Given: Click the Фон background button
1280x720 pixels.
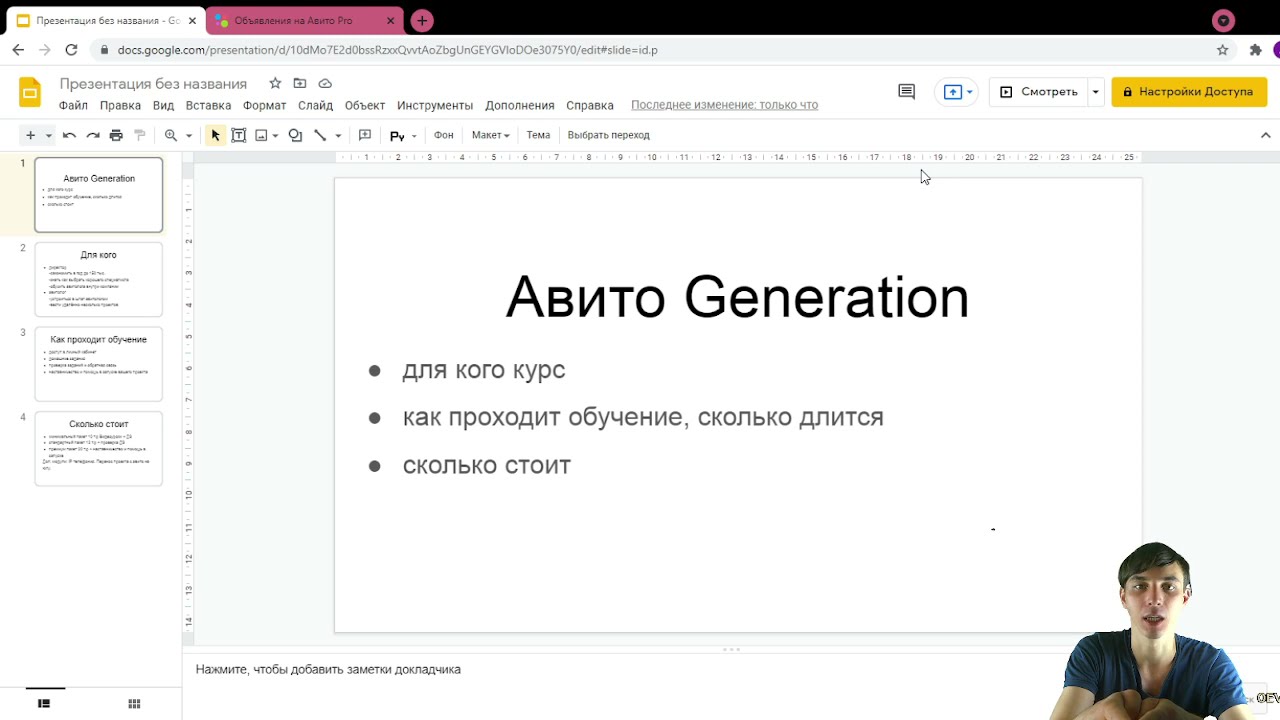Looking at the screenshot, I should click(x=443, y=135).
